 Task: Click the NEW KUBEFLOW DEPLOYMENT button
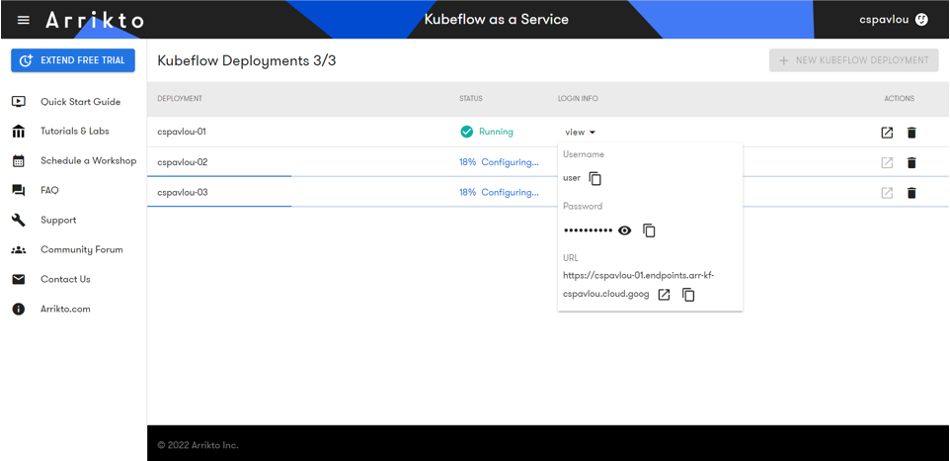[x=854, y=61]
